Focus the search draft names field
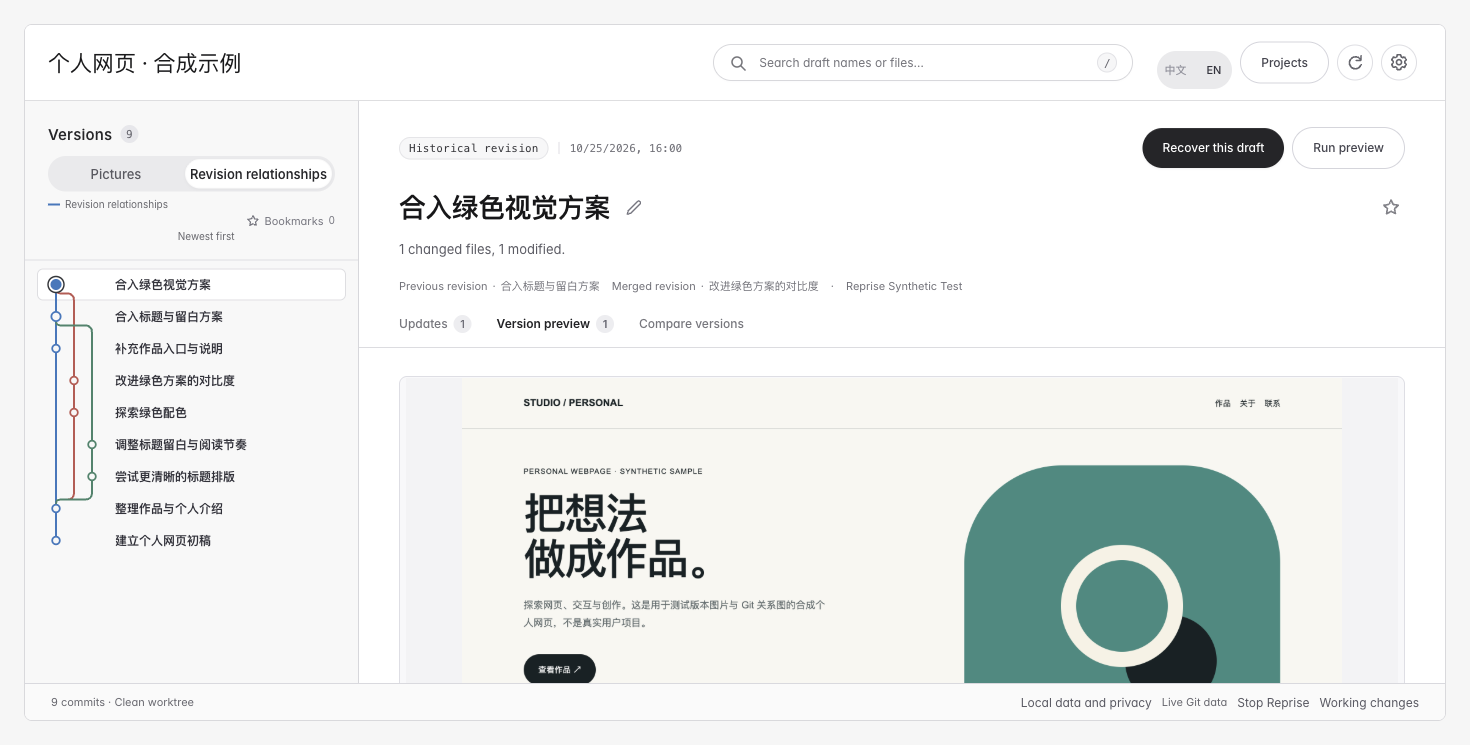The width and height of the screenshot is (1470, 745). [x=922, y=63]
